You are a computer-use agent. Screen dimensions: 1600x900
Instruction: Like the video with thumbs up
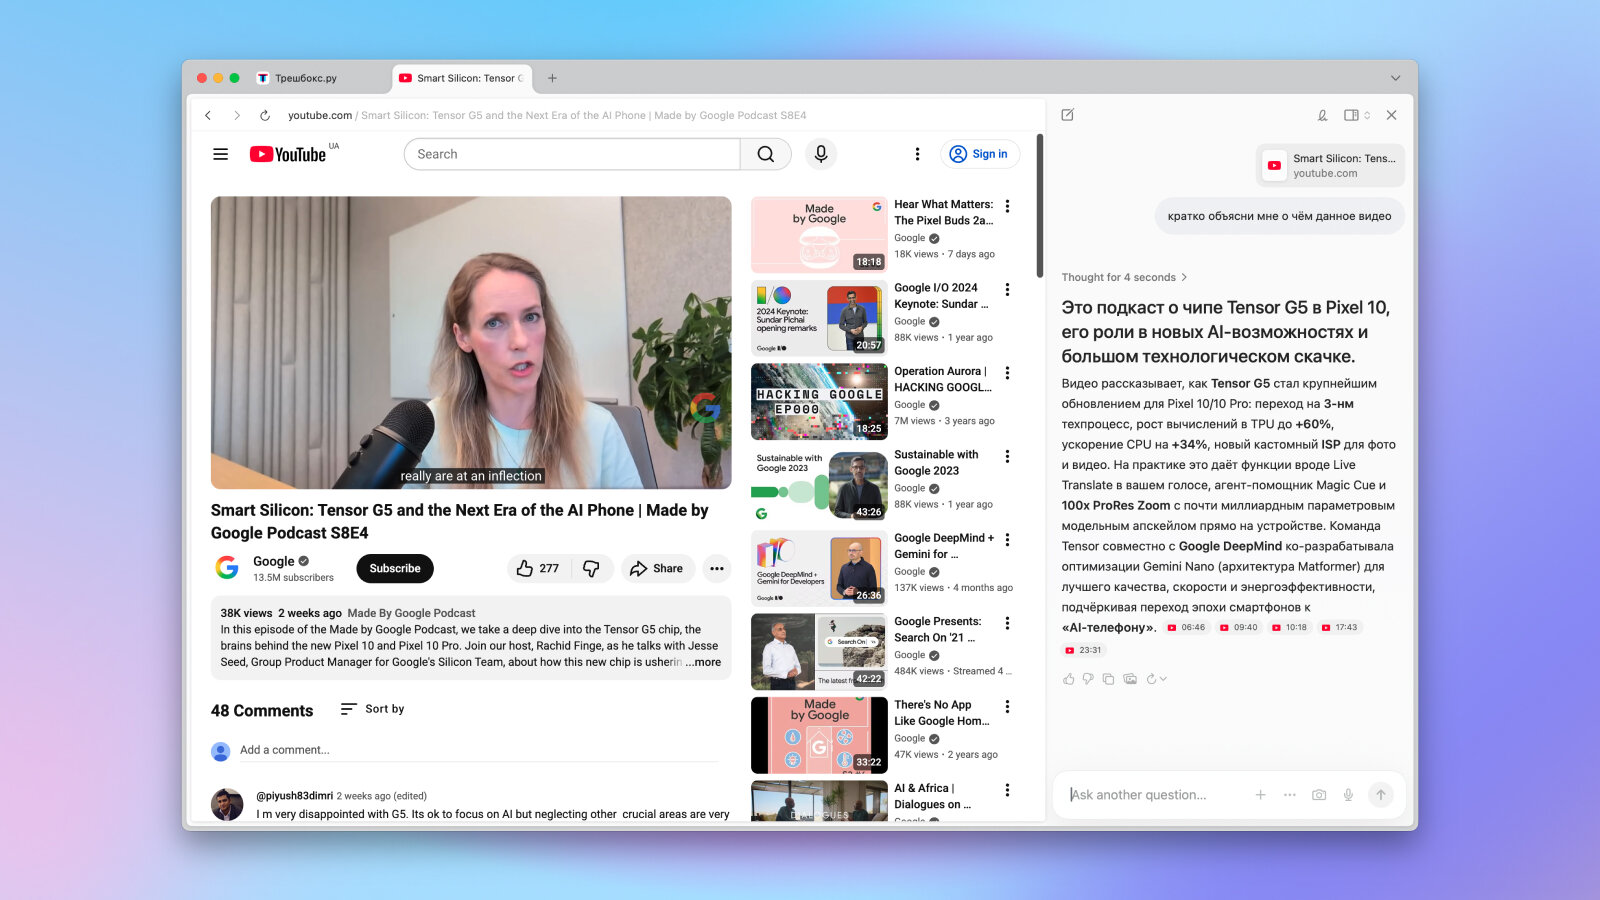pyautogui.click(x=538, y=568)
